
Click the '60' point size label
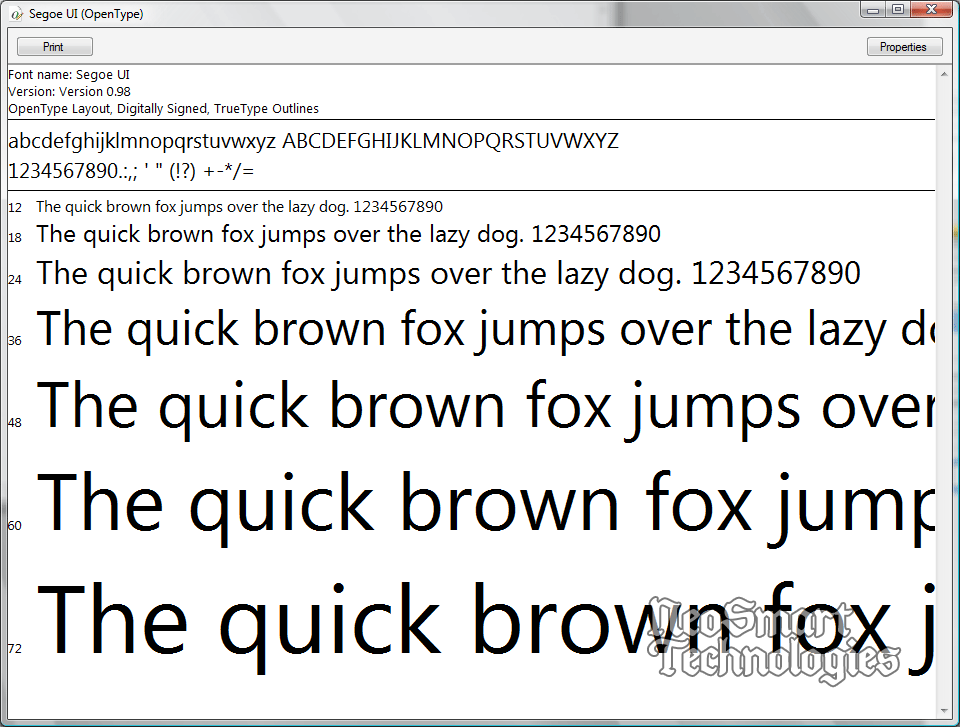pyautogui.click(x=15, y=525)
